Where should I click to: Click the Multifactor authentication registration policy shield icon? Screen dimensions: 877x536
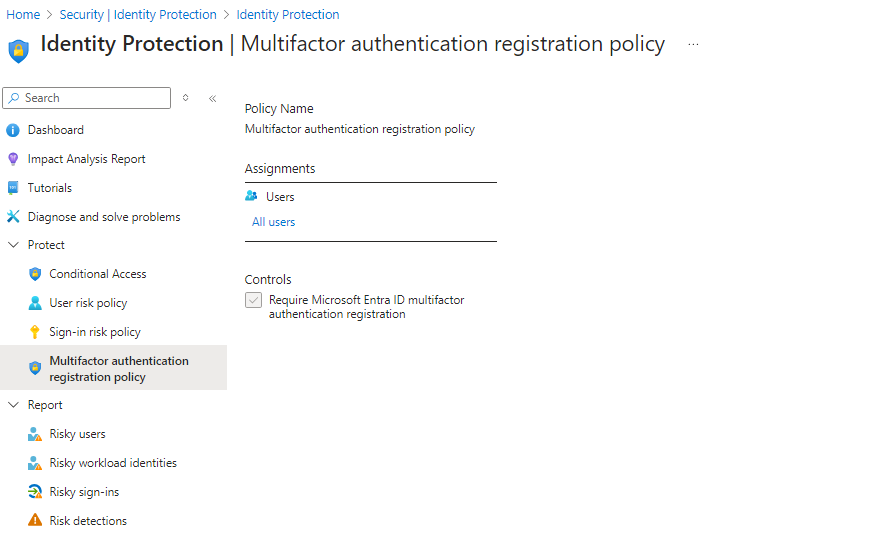(x=35, y=368)
